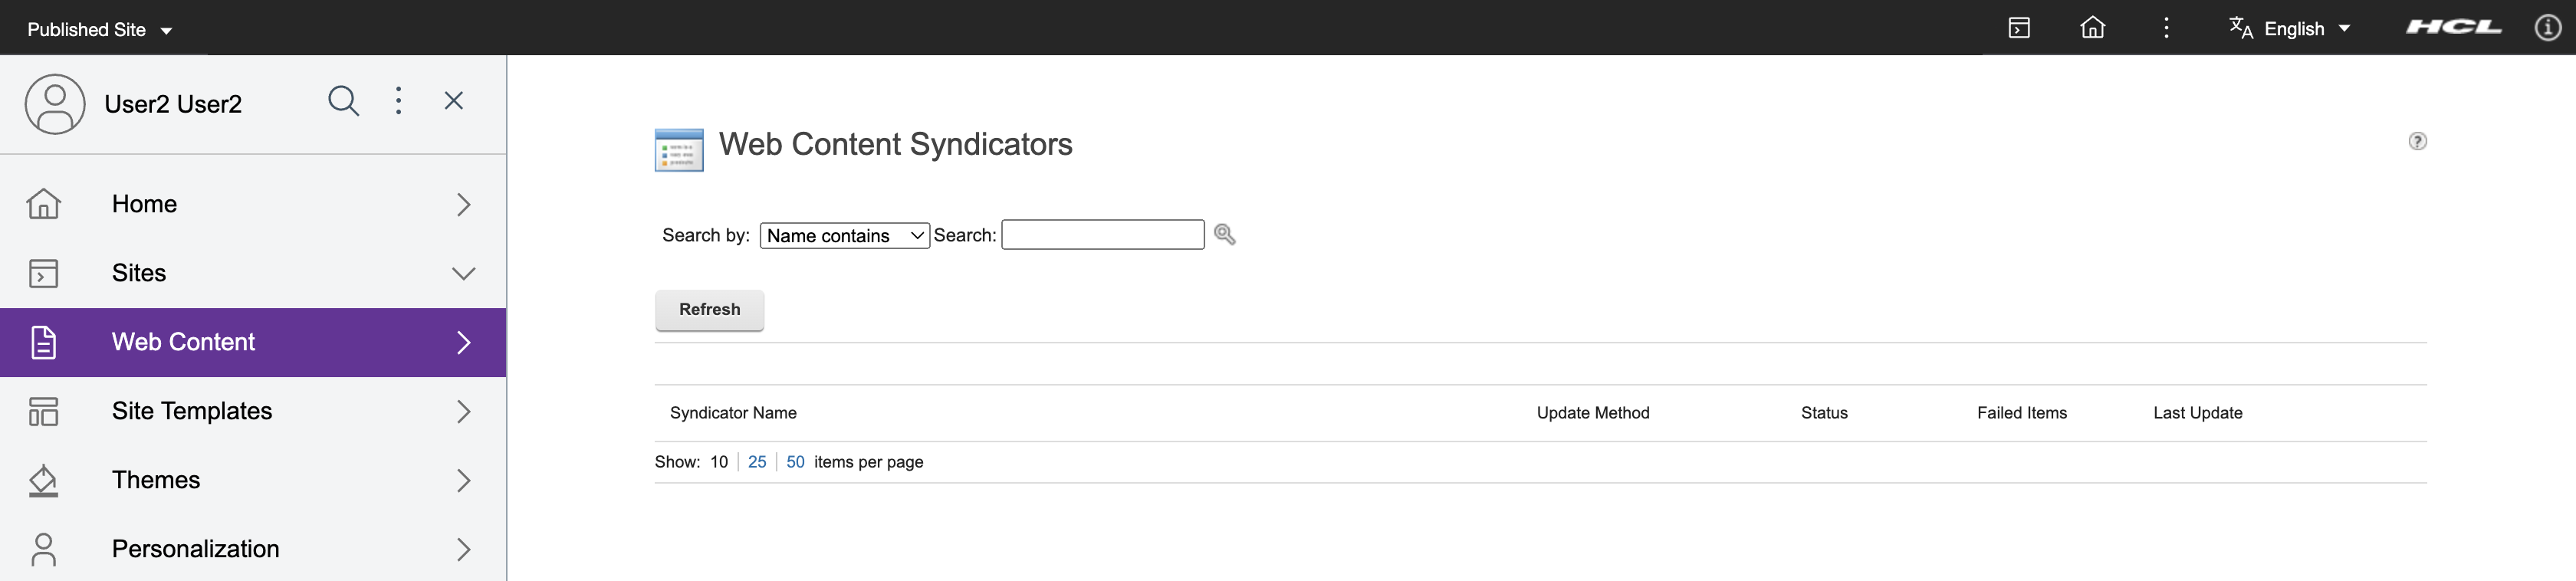2576x581 pixels.
Task: Open the top bar three-dot menu
Action: tap(2166, 28)
